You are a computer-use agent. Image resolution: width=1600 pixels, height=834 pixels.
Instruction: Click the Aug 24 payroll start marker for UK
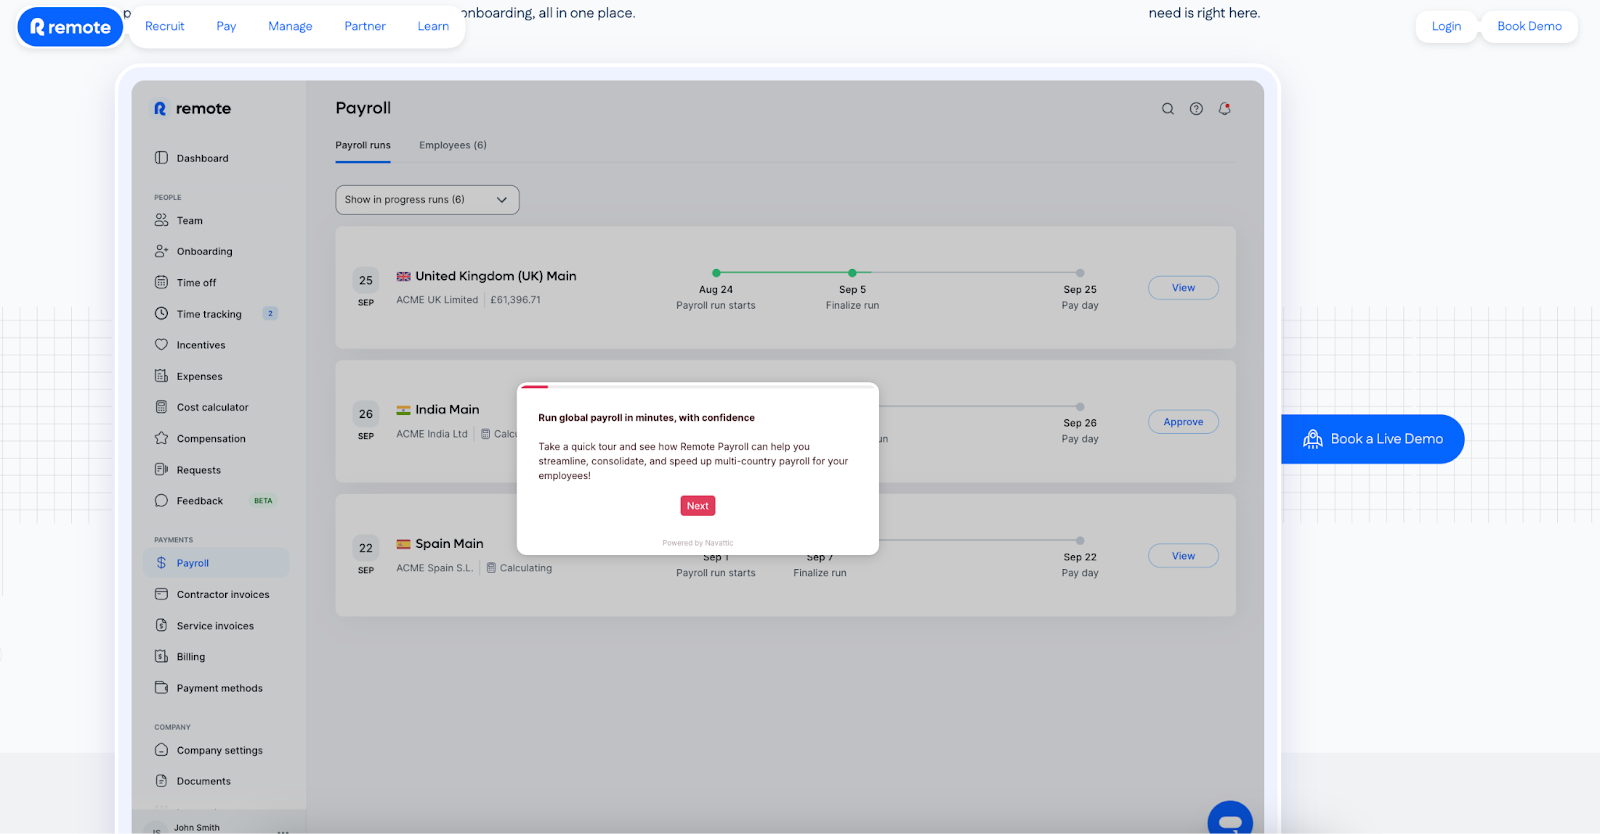tap(716, 273)
